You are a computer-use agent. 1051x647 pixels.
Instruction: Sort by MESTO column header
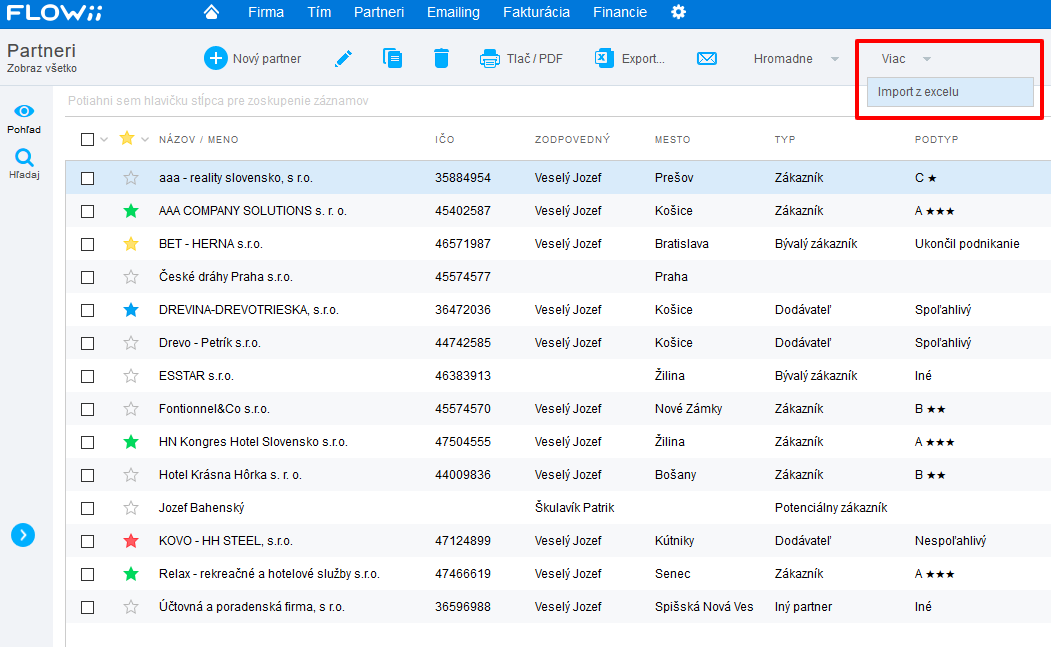pos(672,139)
